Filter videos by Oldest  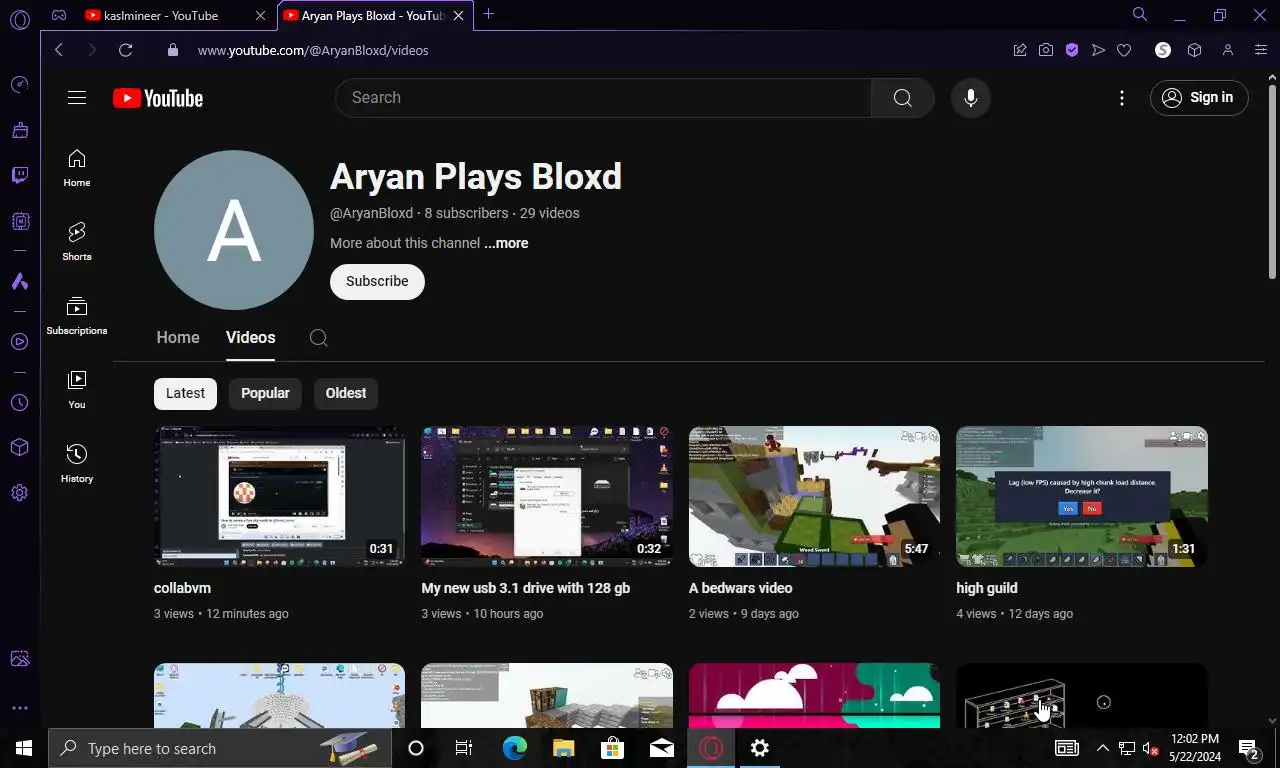(346, 393)
